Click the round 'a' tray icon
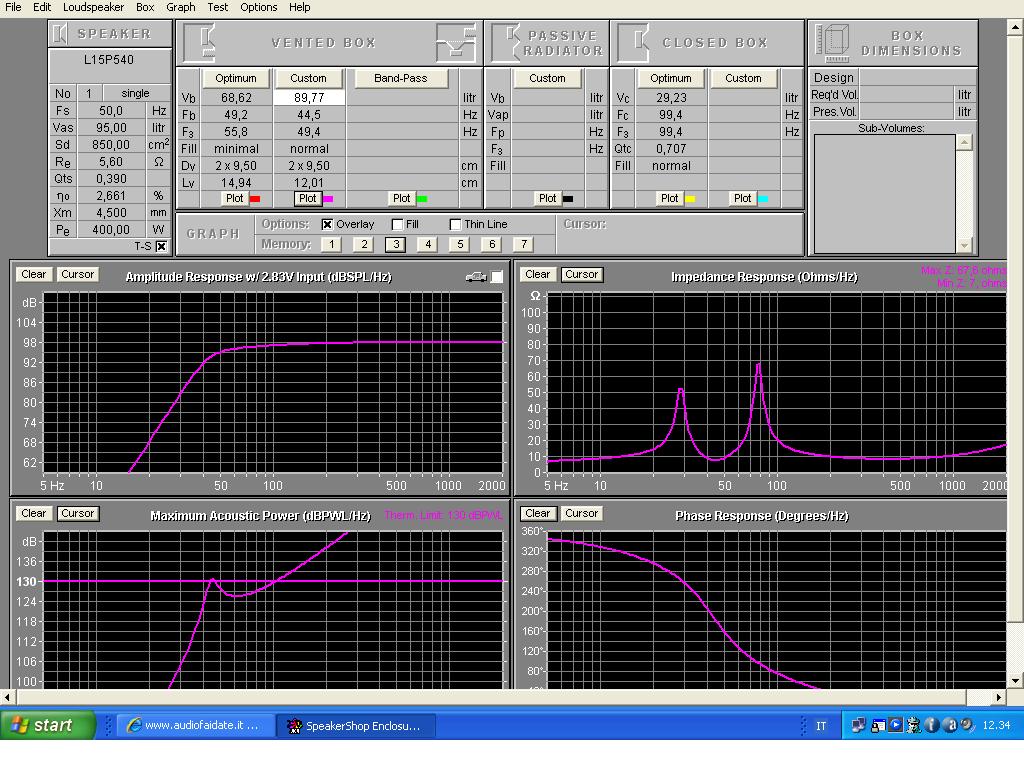Screen dimensions: 1024x768 tap(951, 725)
